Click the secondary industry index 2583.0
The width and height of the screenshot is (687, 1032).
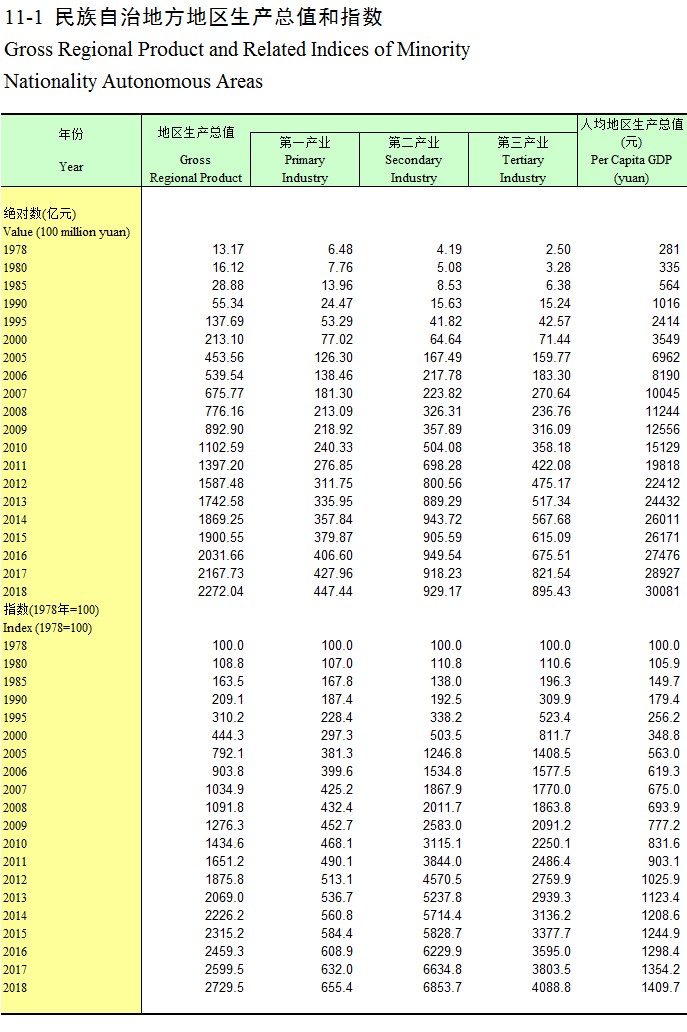[442, 825]
